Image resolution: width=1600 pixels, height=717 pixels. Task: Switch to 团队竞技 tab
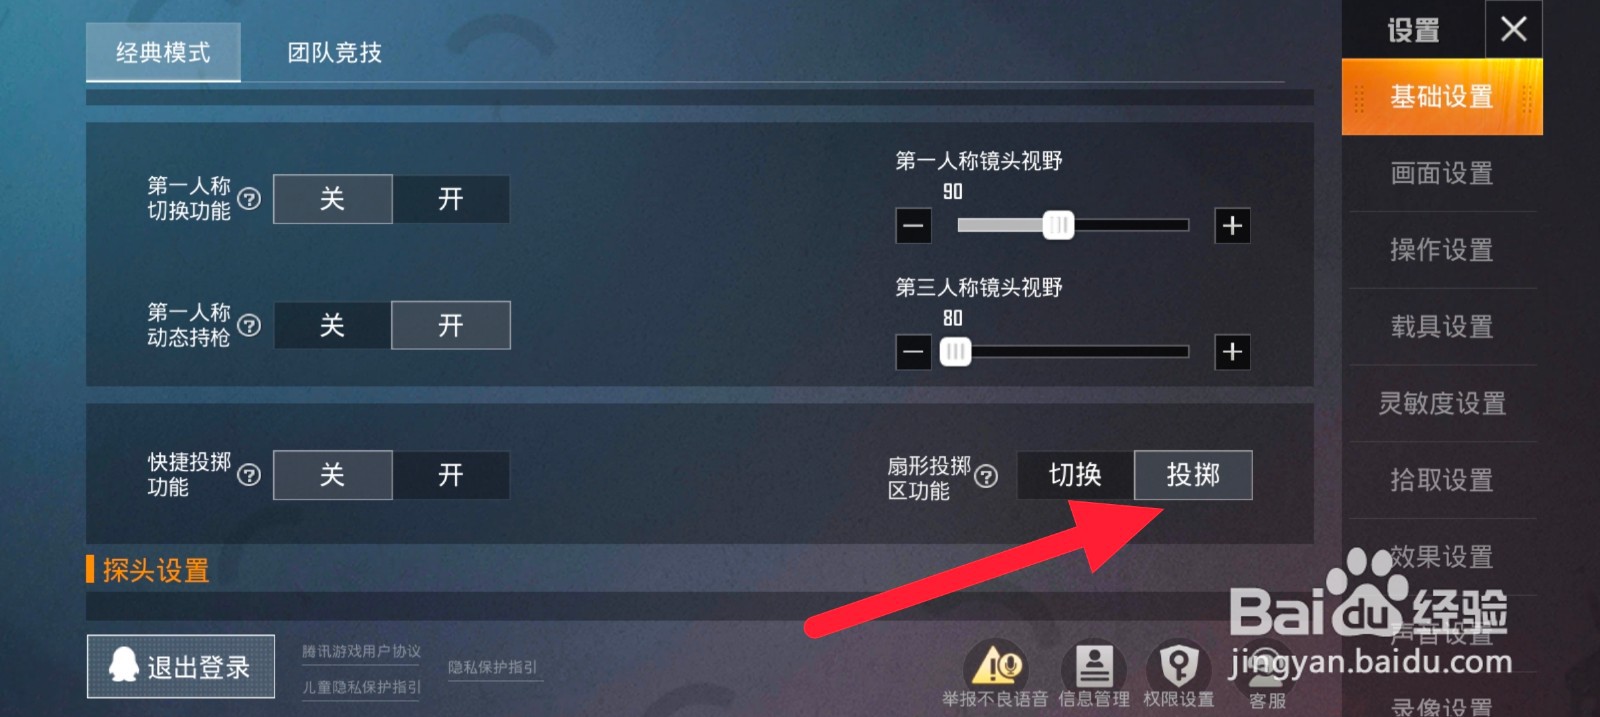point(335,52)
